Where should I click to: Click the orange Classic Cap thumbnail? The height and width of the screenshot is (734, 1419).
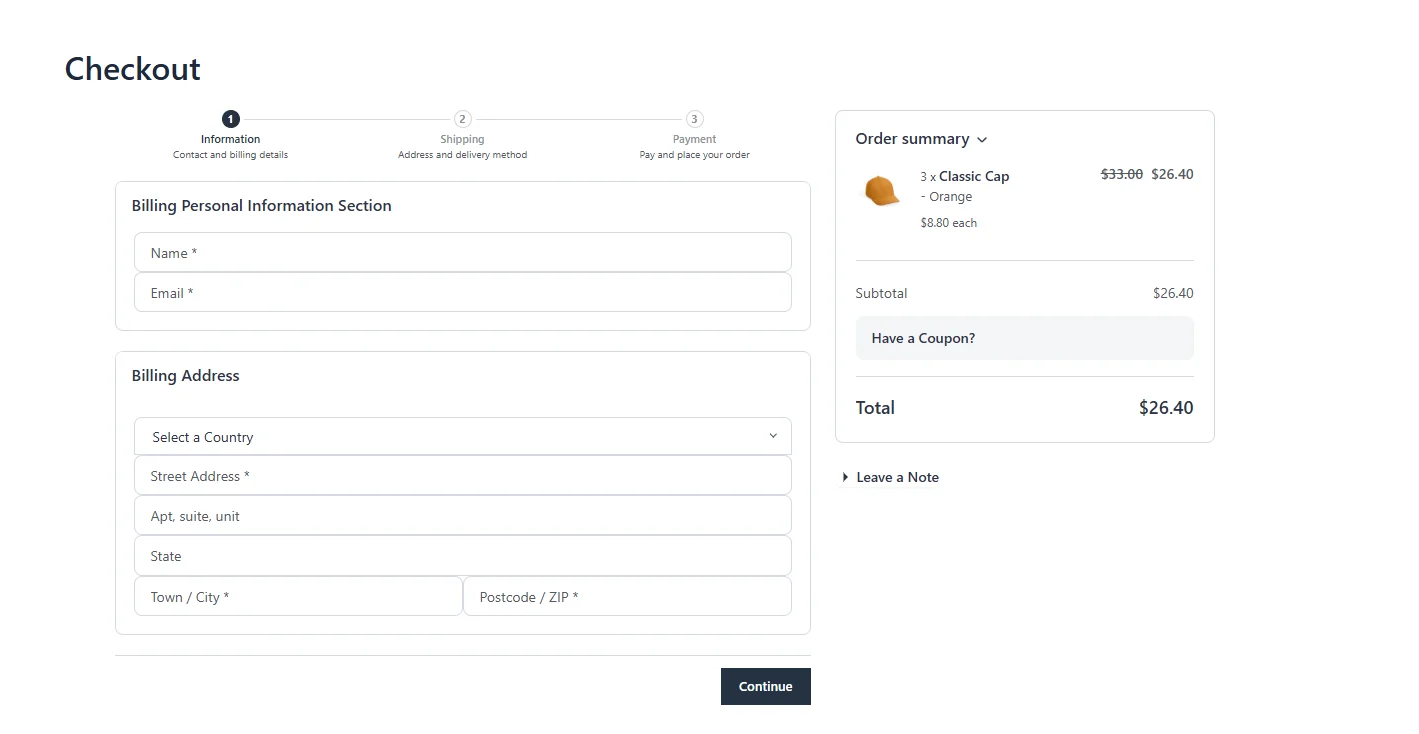coord(881,190)
